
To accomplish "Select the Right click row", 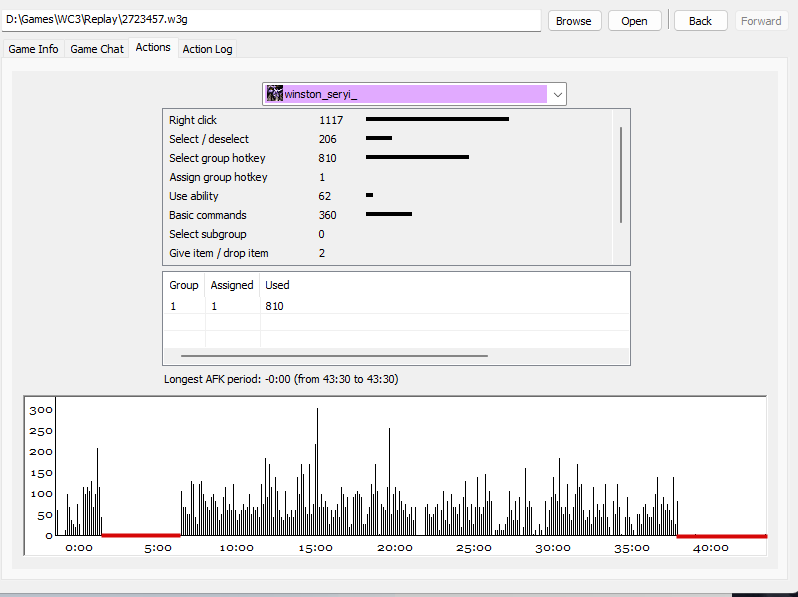I will click(388, 120).
